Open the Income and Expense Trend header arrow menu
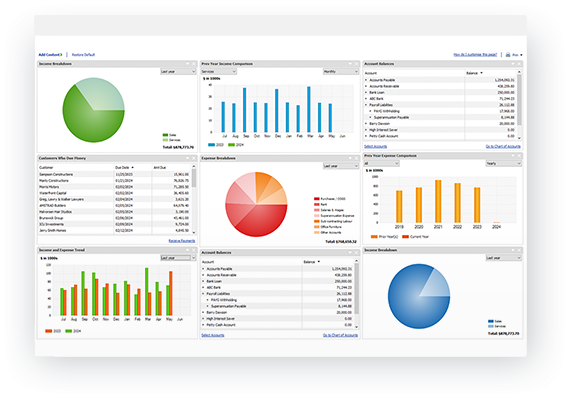570x398 pixels. coord(188,250)
